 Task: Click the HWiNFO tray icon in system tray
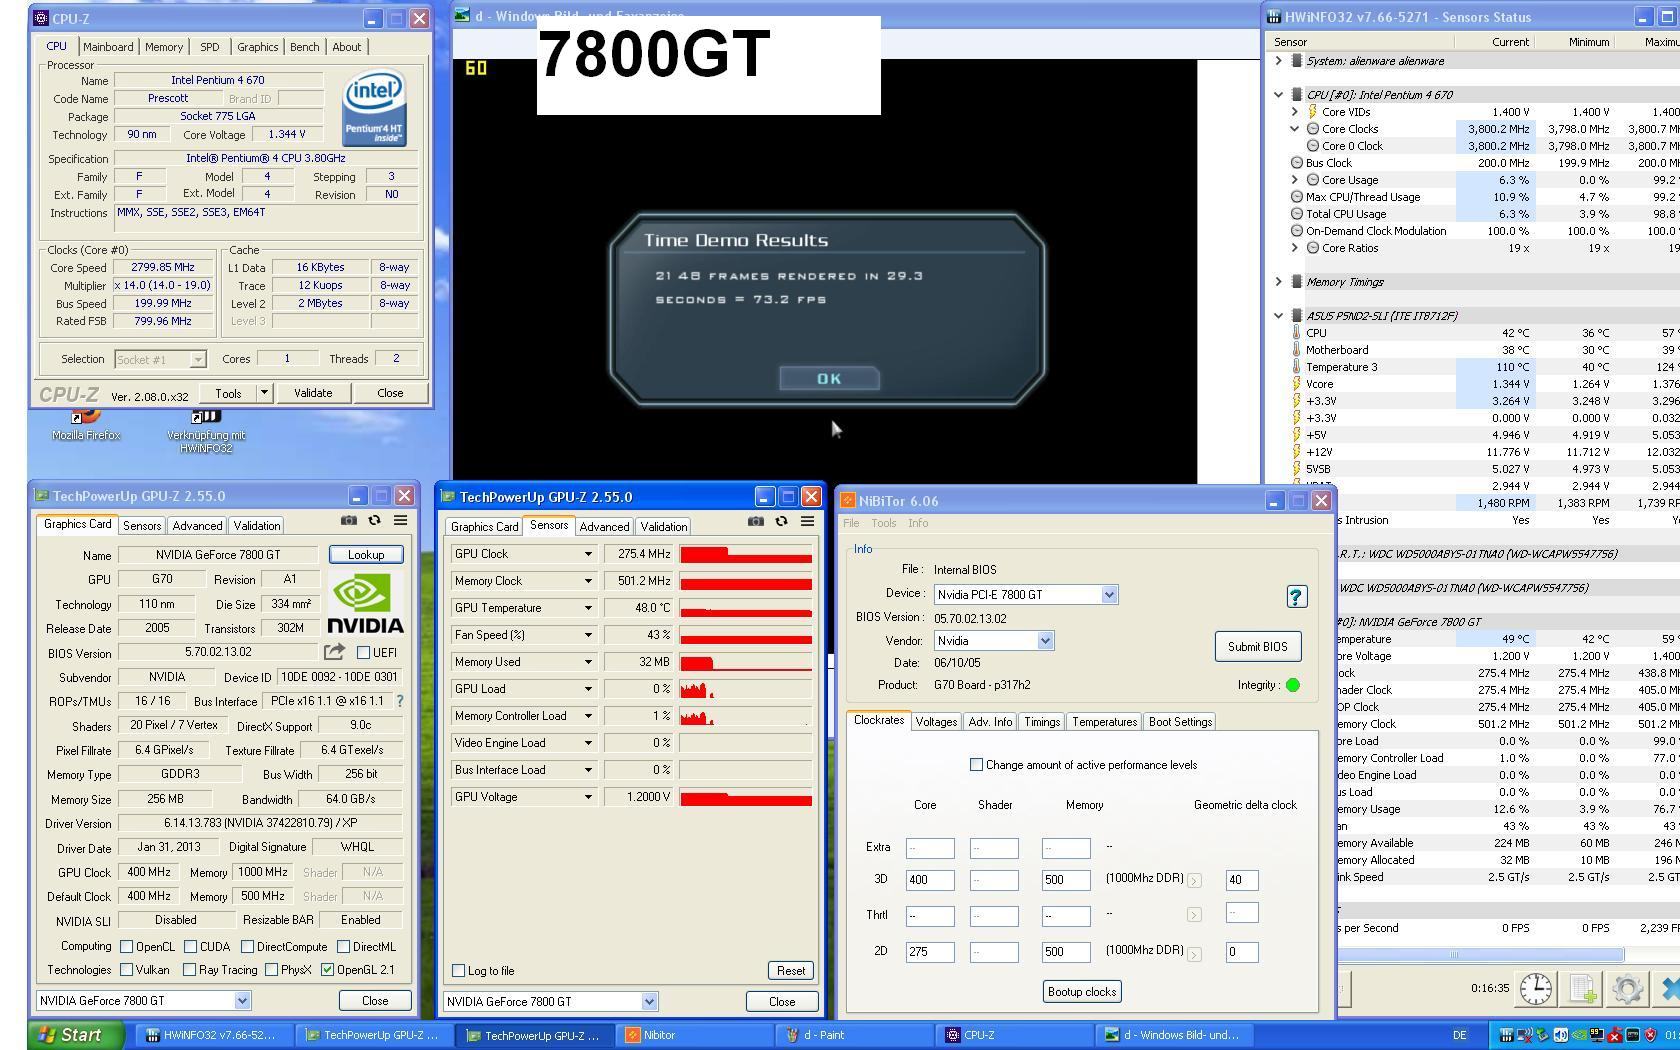pos(1508,1035)
